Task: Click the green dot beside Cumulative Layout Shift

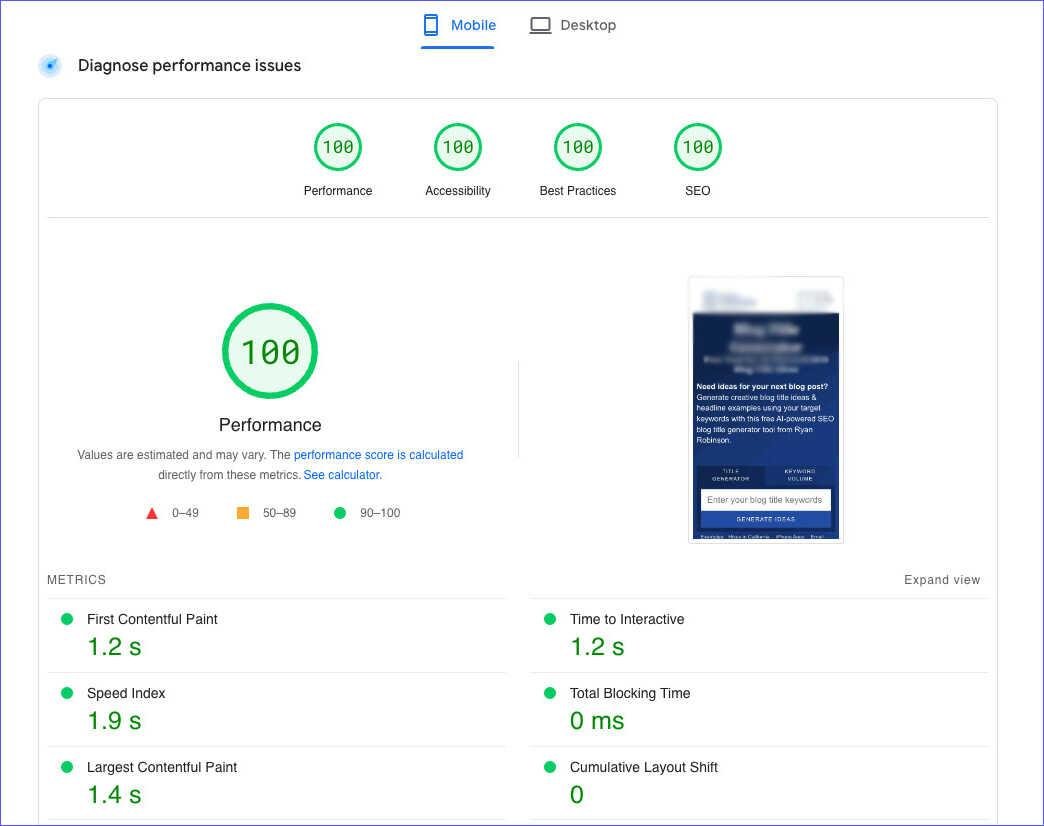Action: (x=549, y=766)
